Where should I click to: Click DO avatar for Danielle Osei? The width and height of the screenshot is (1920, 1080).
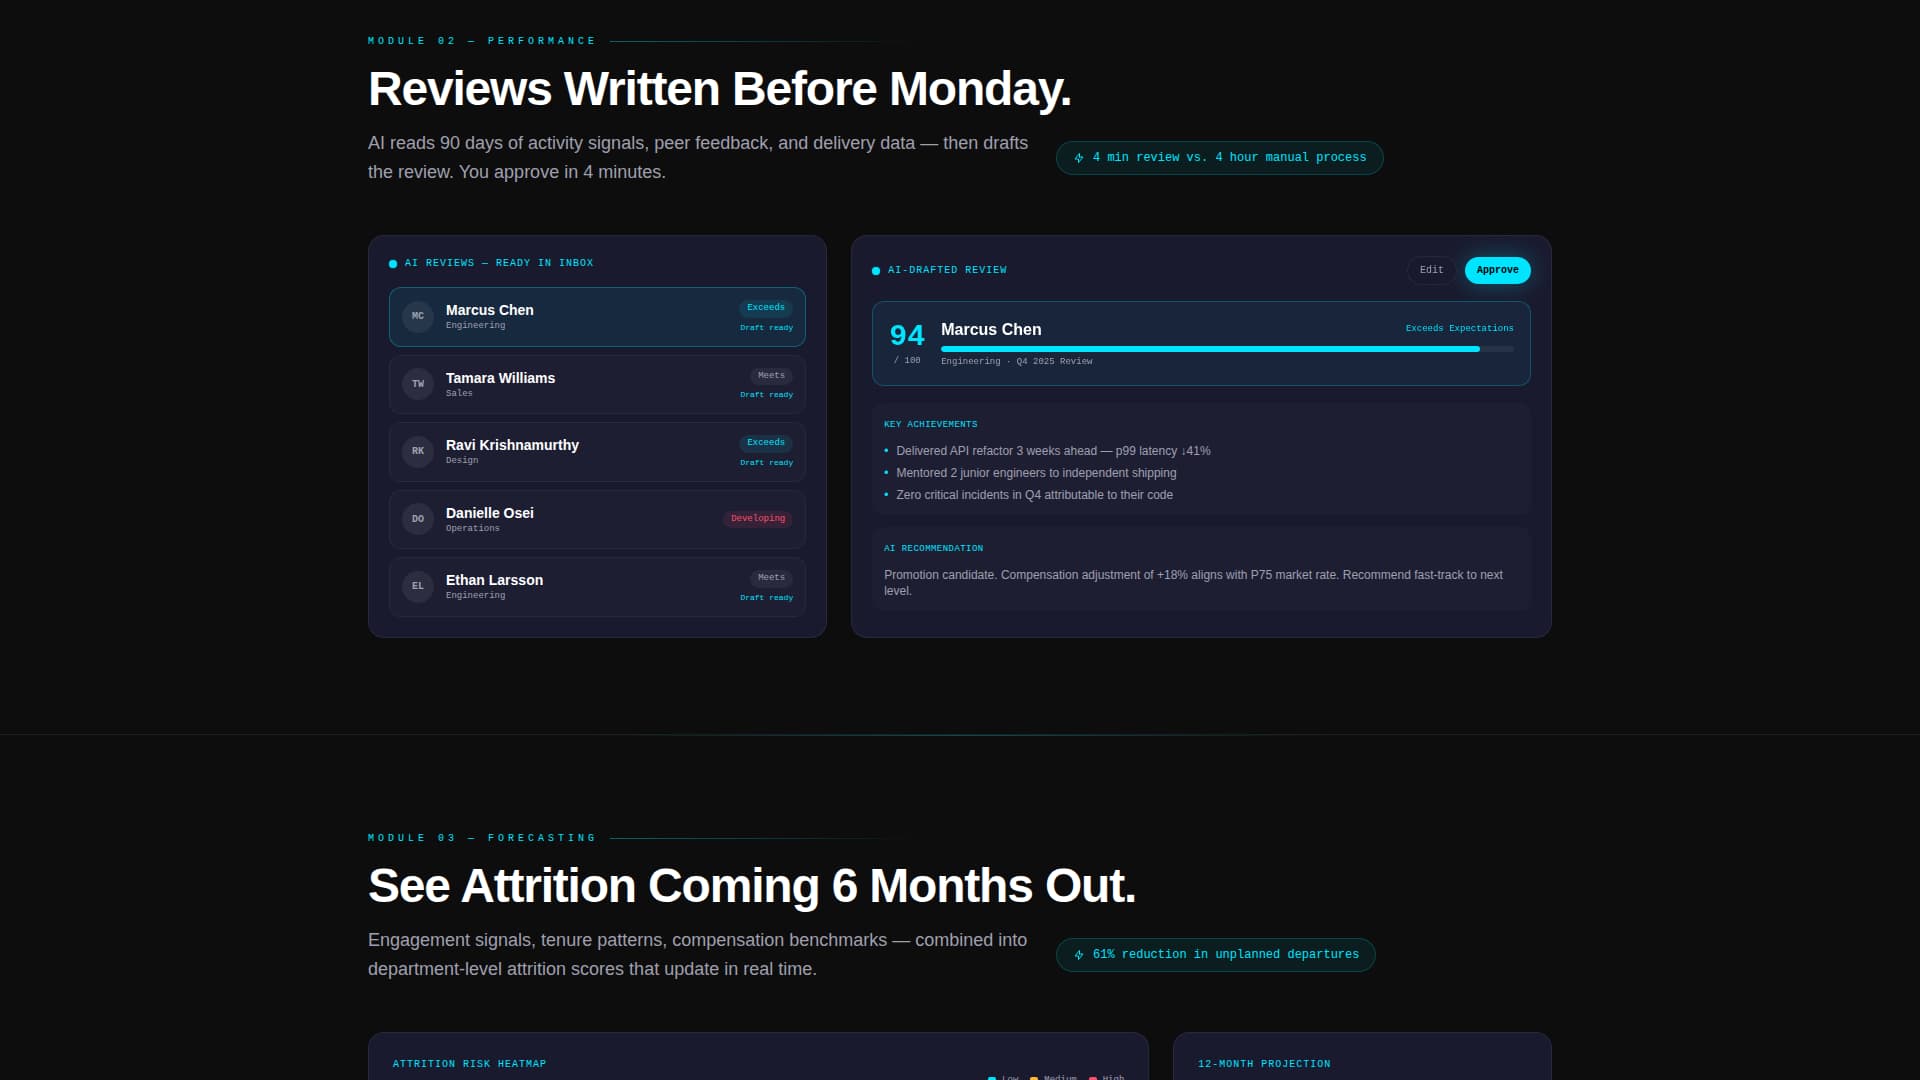point(418,519)
